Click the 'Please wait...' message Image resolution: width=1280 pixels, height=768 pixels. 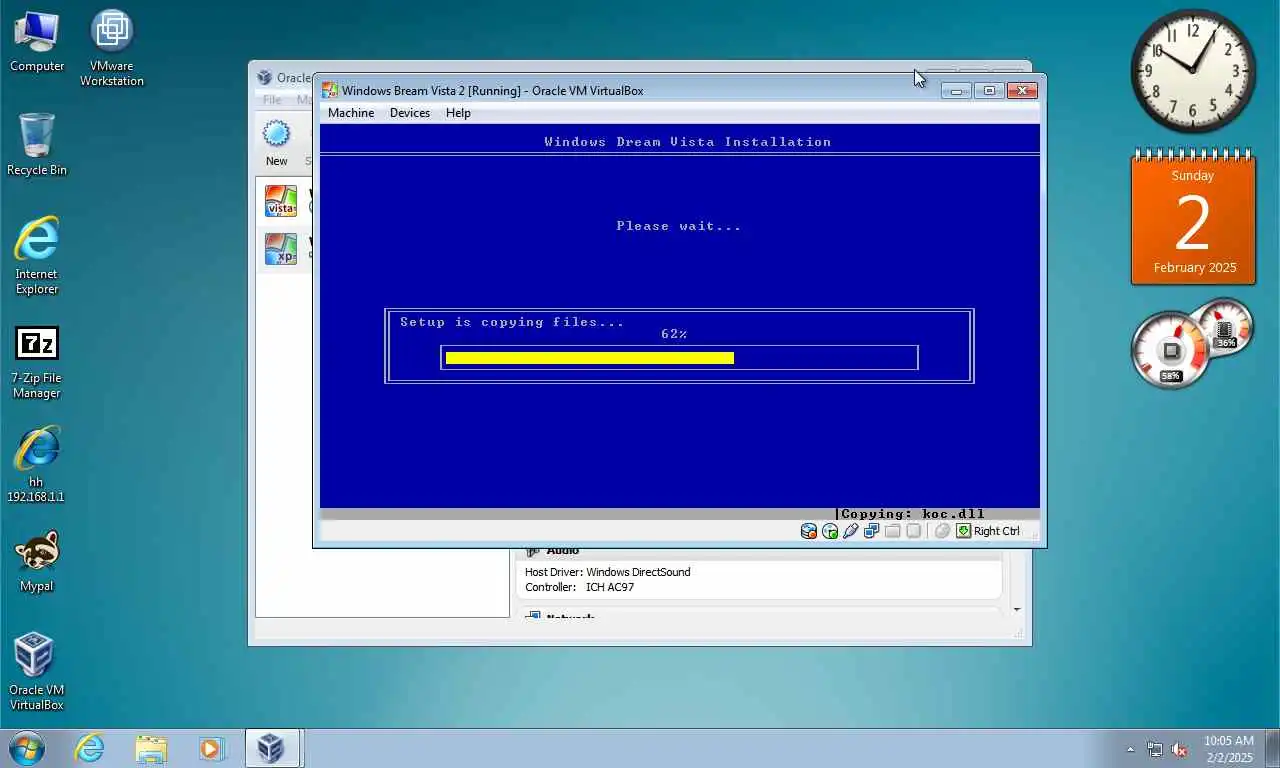(x=679, y=226)
